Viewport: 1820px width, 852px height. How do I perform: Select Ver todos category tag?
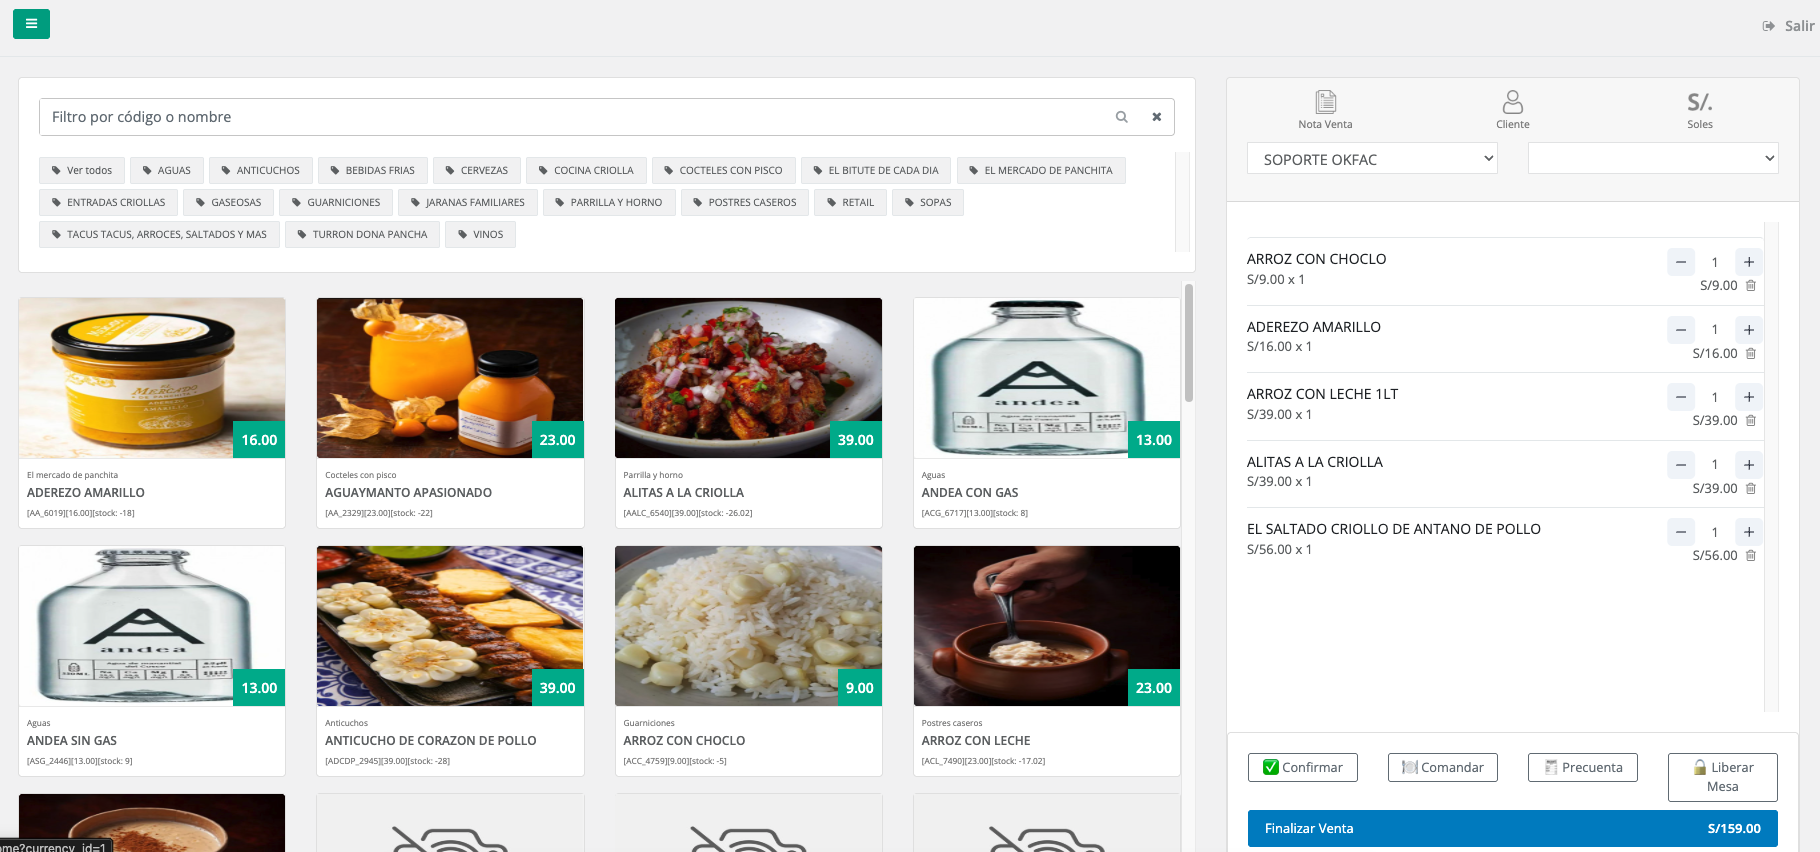click(x=82, y=171)
